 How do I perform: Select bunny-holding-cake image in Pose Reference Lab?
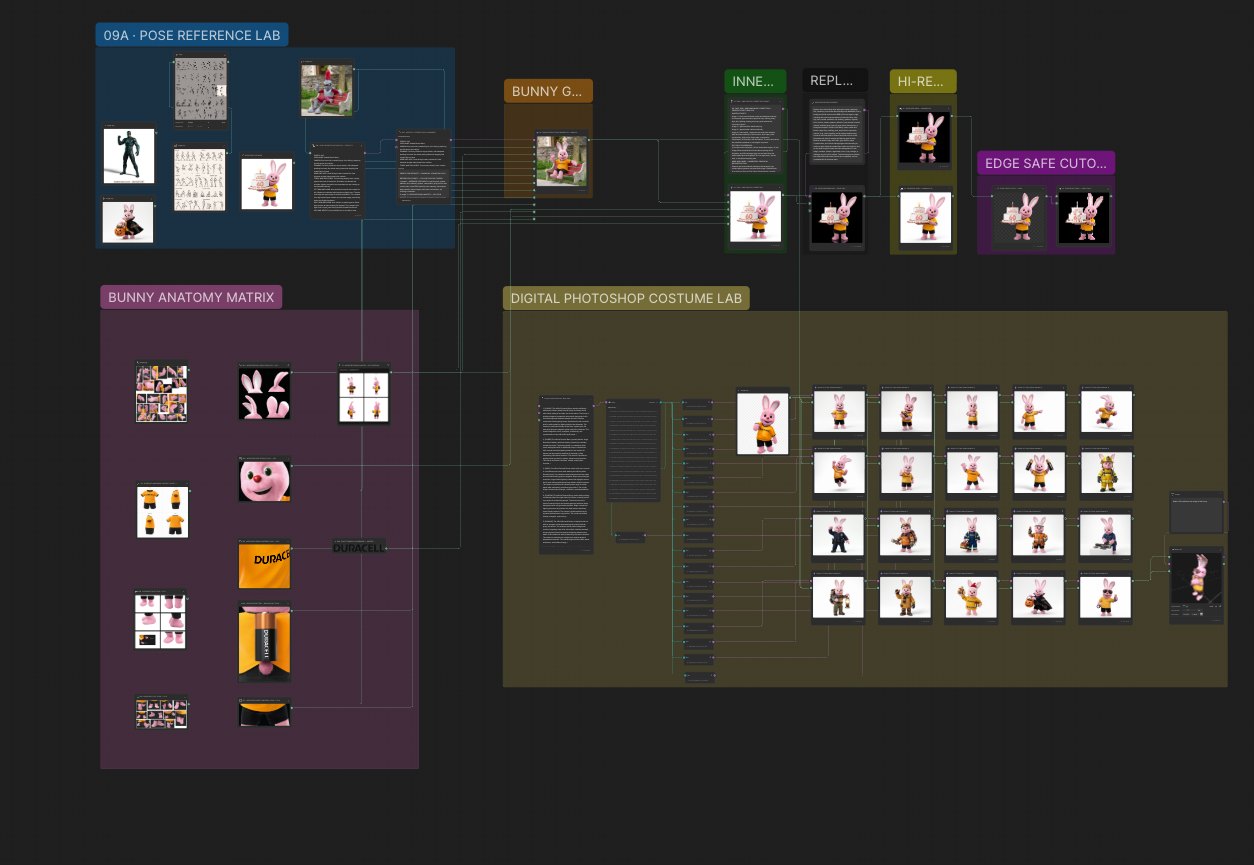[x=266, y=182]
